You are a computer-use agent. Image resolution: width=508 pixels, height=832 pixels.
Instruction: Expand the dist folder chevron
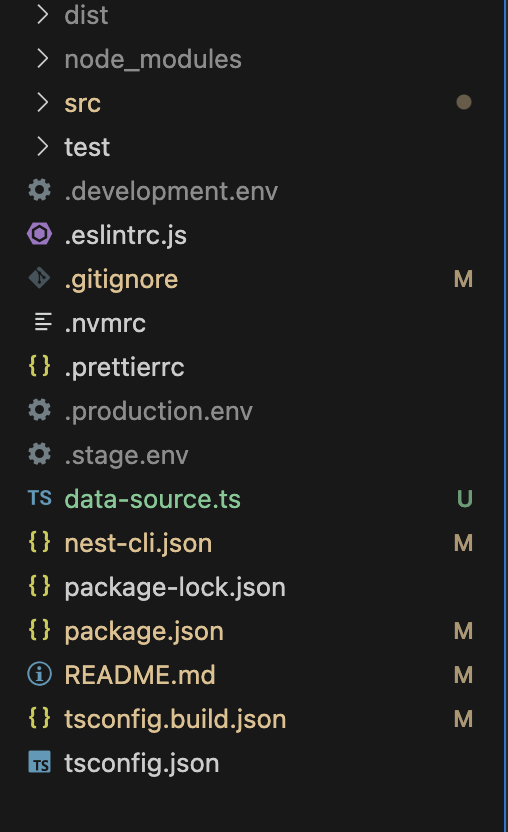point(42,14)
